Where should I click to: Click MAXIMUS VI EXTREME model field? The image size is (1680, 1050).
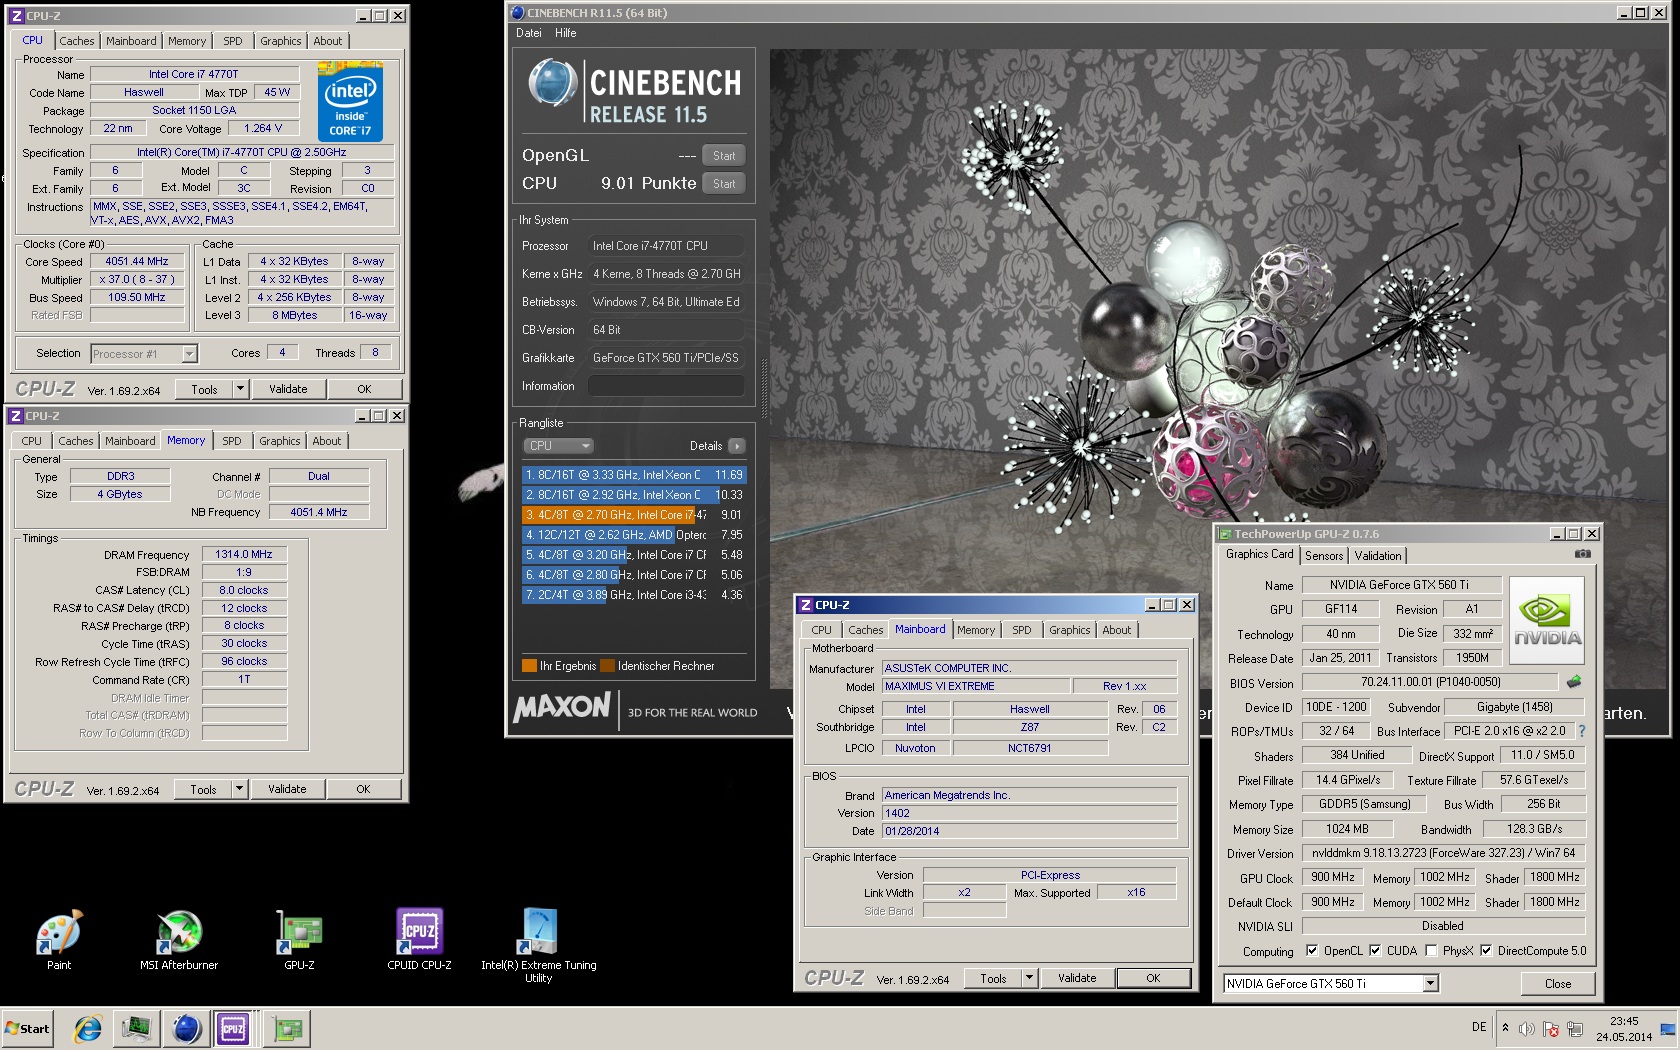click(975, 686)
